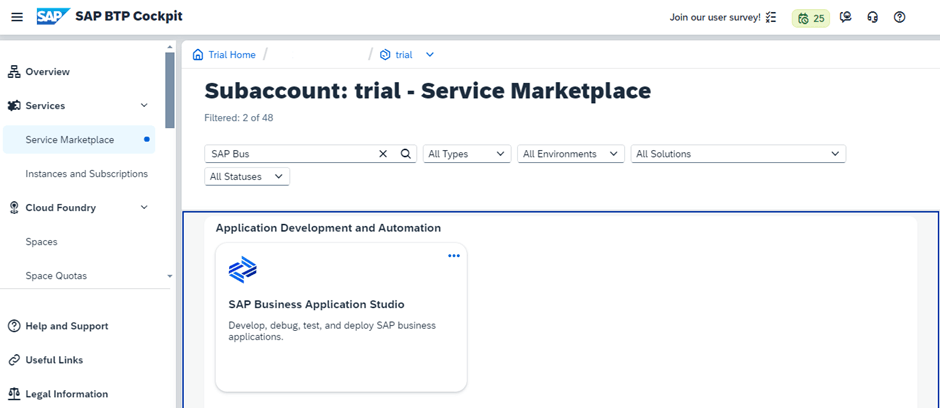Screen dimensions: 940x408
Task: Click the Cloud Foundry icon
Action: [x=14, y=208]
